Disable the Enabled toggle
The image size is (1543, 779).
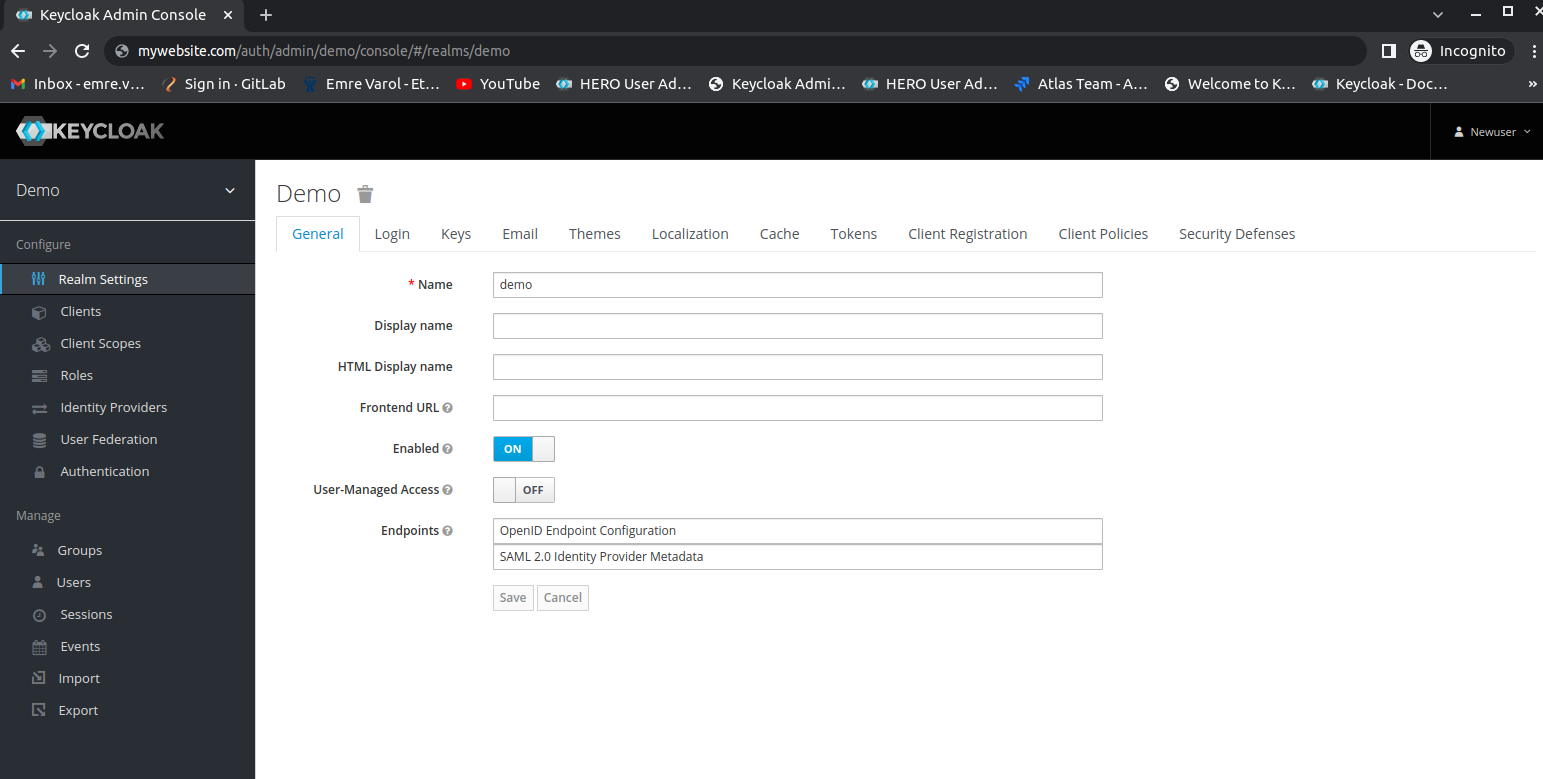tap(523, 449)
